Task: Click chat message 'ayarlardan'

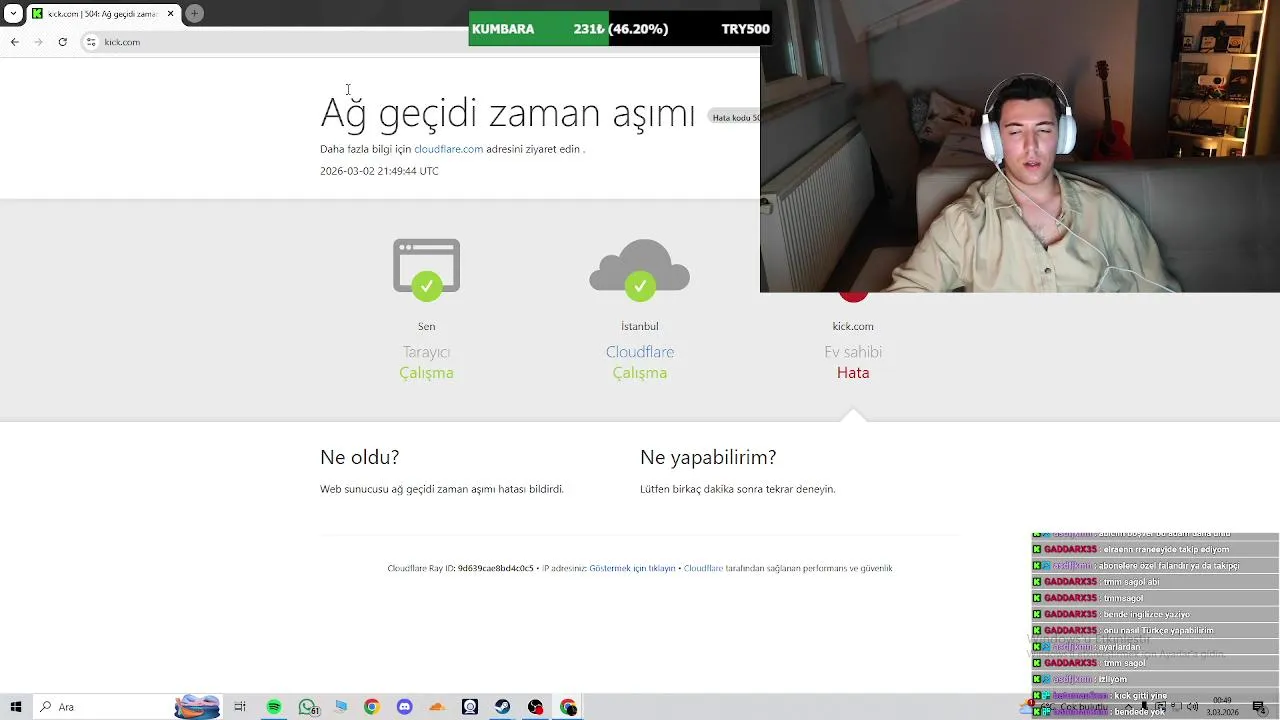Action: pos(1120,647)
